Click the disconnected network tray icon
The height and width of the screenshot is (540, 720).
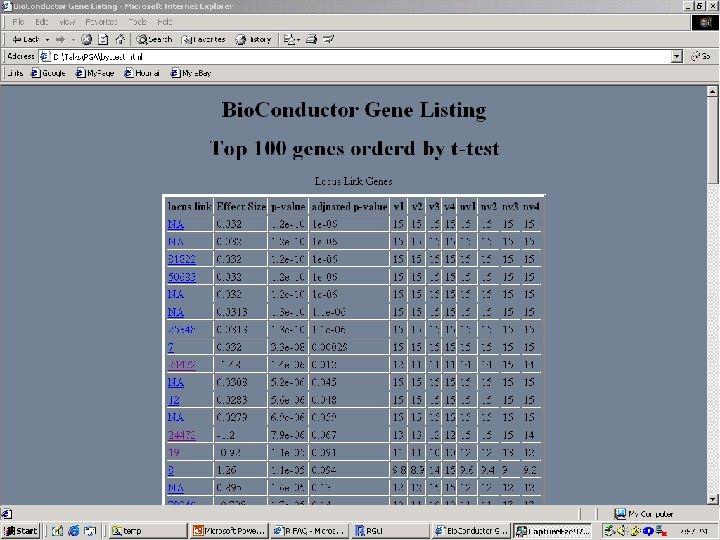point(661,531)
